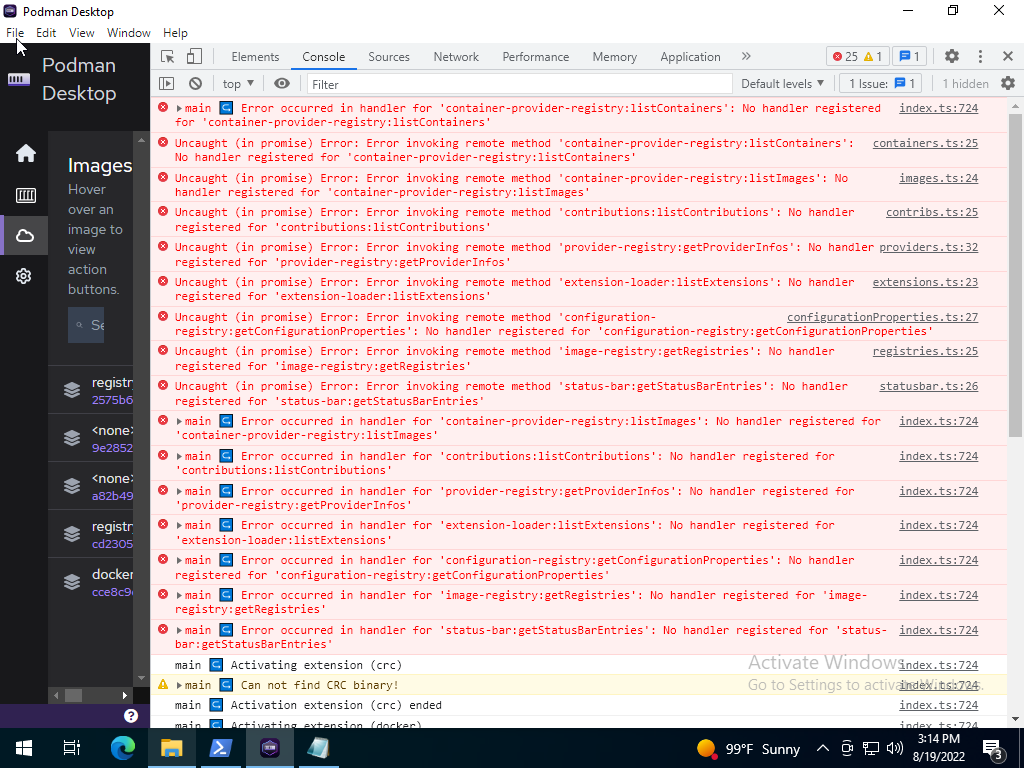
Task: Open DevTools settings gear
Action: 951,57
